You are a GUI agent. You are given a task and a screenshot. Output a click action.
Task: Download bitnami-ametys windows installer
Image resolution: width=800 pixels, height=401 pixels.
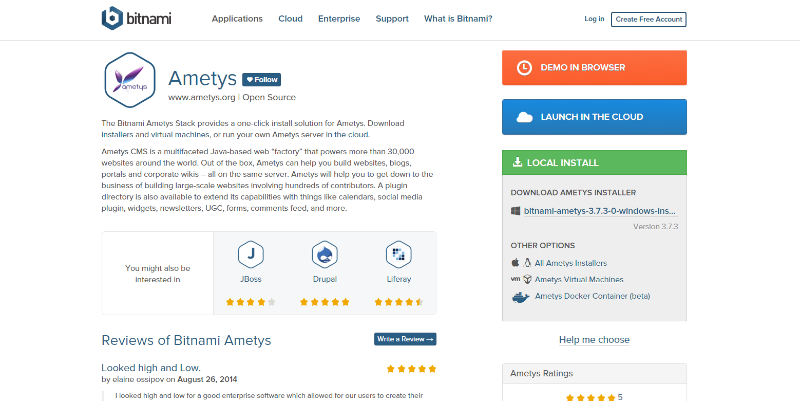[x=601, y=211]
